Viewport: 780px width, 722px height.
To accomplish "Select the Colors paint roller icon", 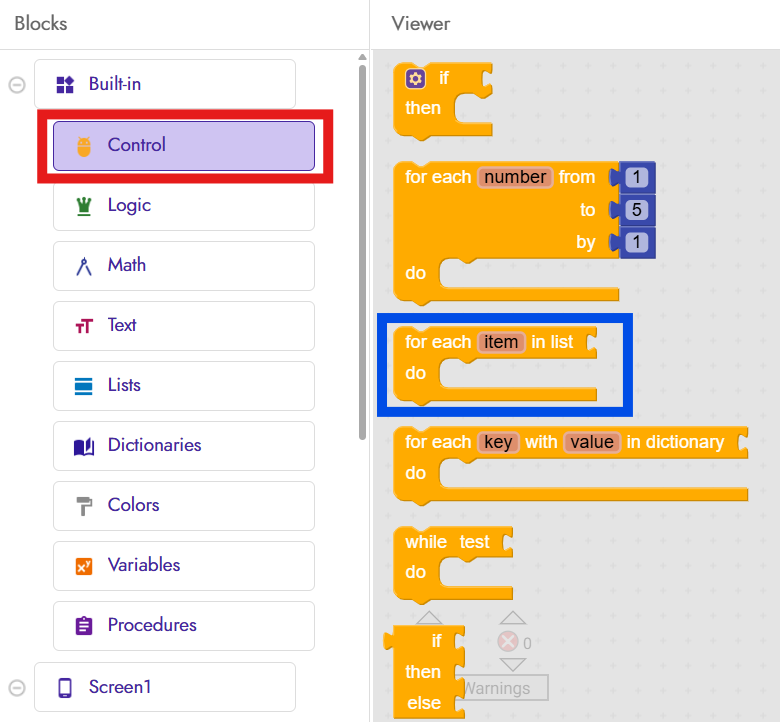I will tap(84, 506).
